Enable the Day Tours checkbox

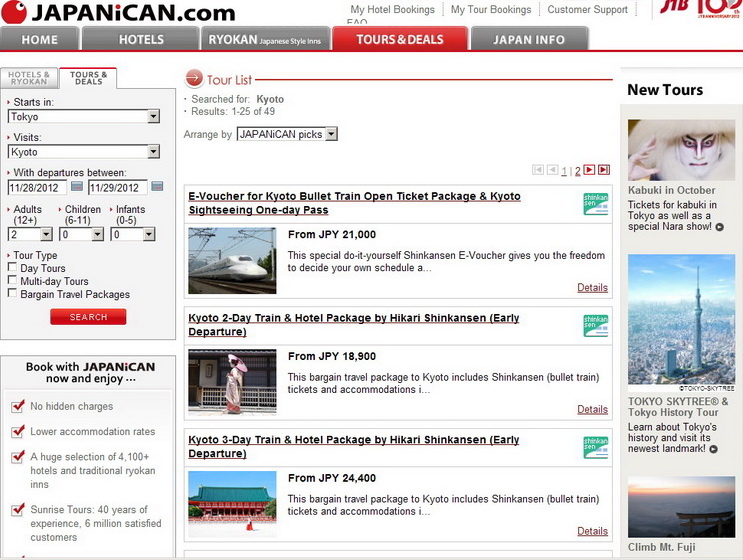point(12,267)
